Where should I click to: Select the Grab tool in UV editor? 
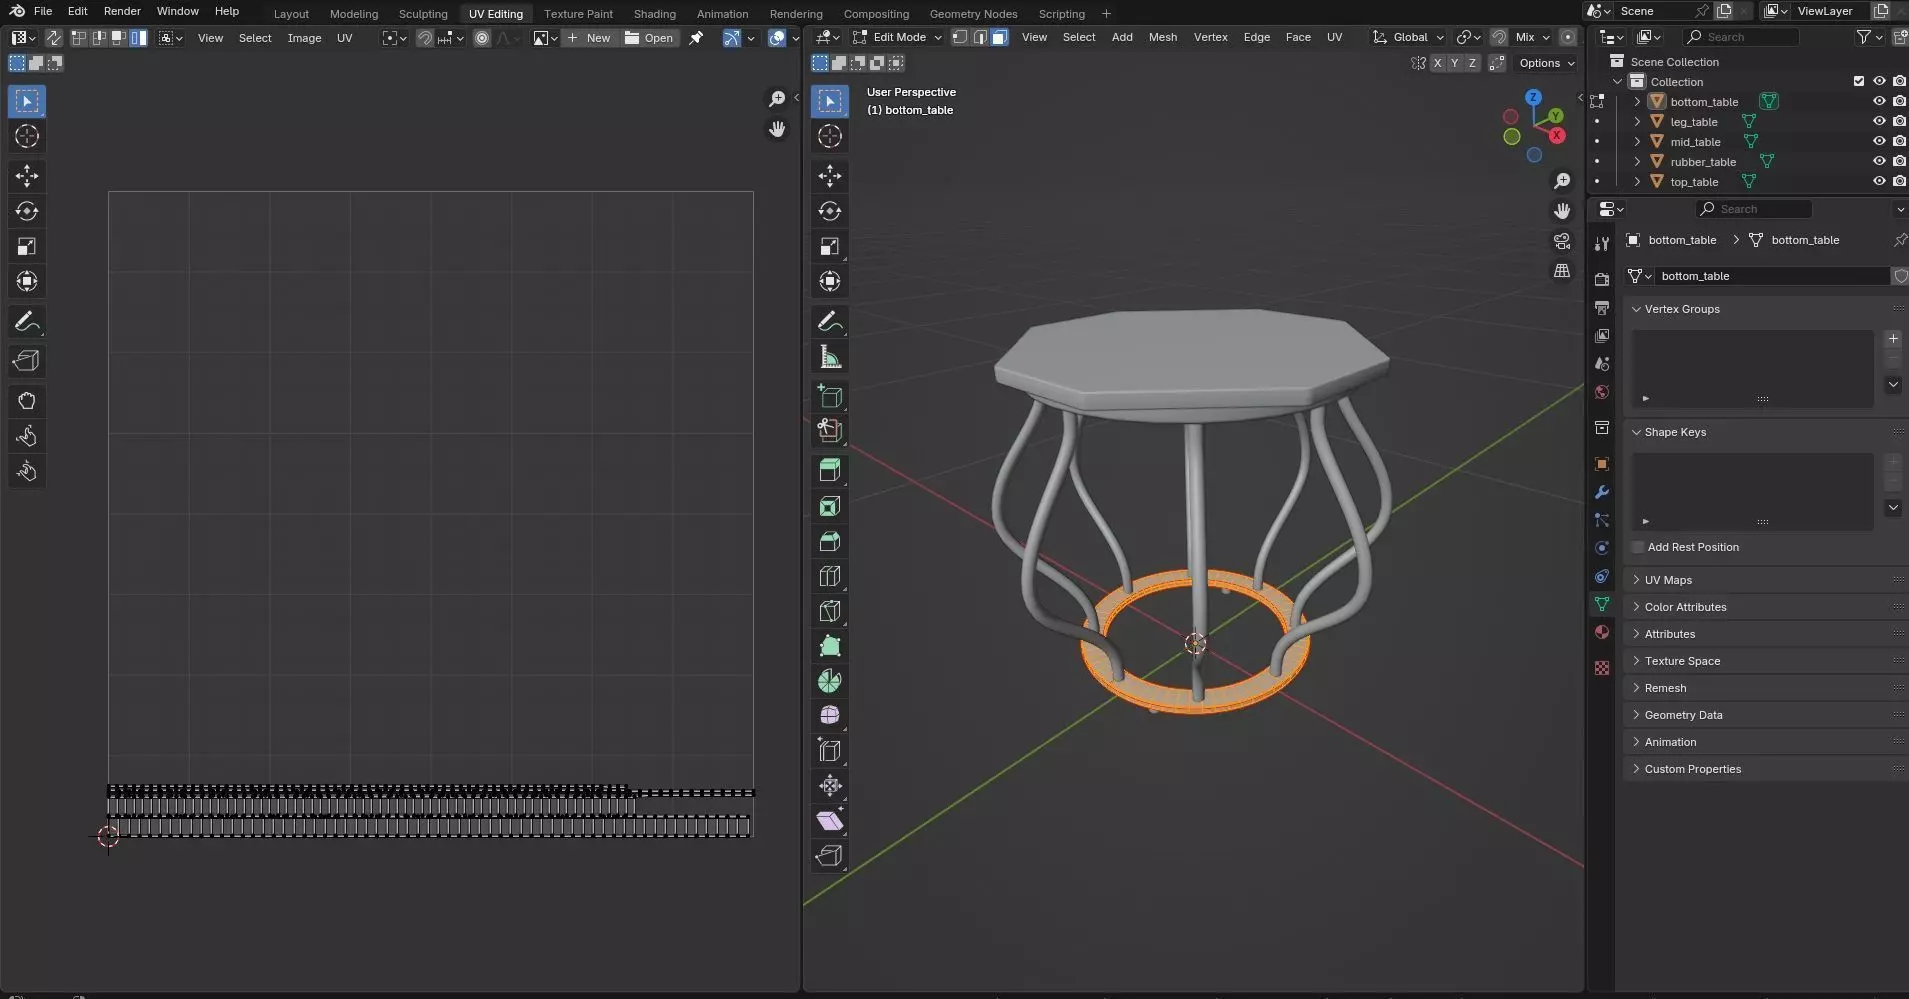point(27,401)
